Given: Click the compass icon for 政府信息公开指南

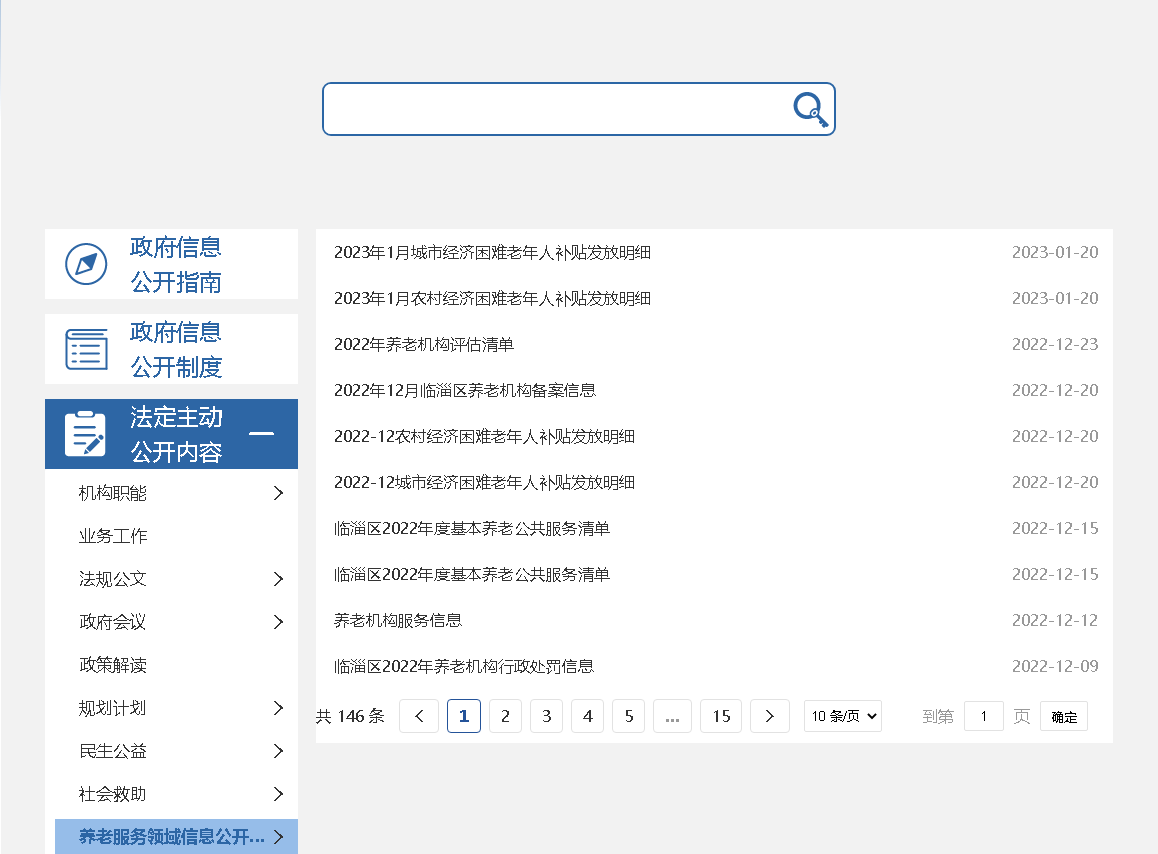Looking at the screenshot, I should pyautogui.click(x=86, y=264).
